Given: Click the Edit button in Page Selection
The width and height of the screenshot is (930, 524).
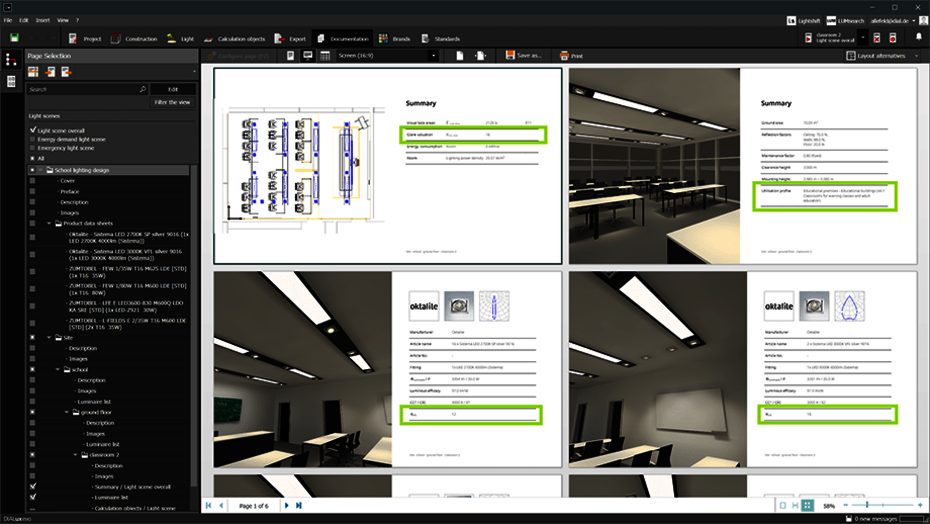Looking at the screenshot, I should (172, 89).
